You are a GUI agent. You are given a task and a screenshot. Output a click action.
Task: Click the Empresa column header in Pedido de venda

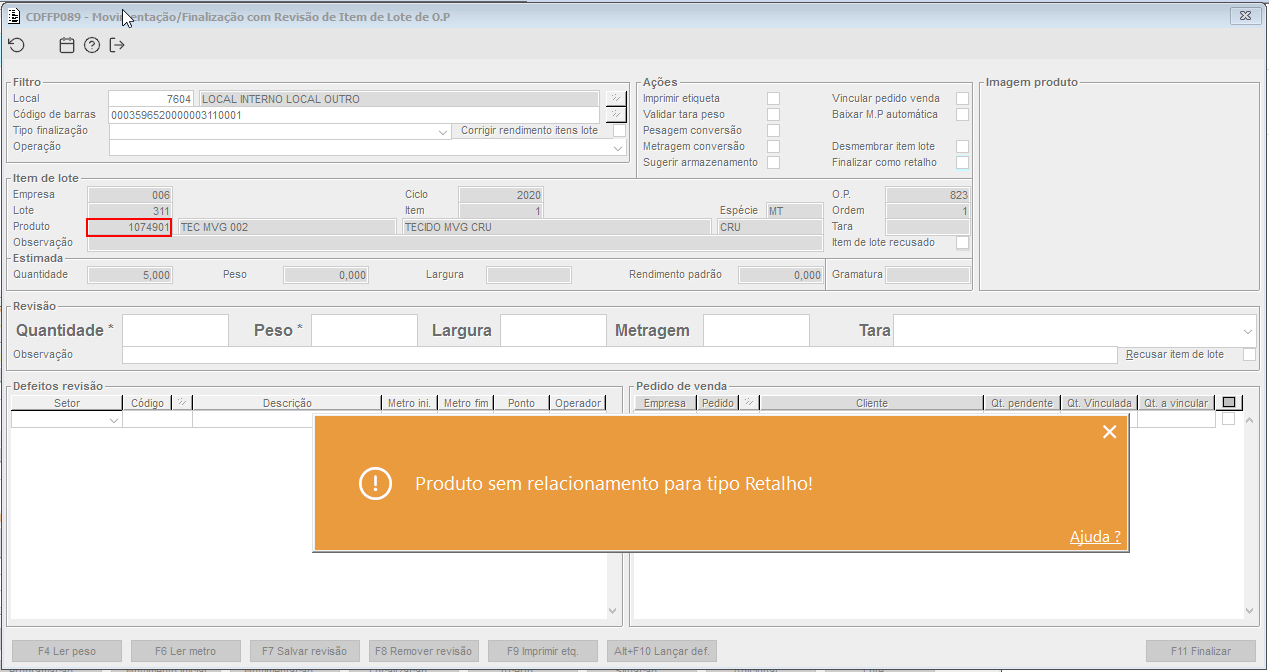[x=665, y=403]
